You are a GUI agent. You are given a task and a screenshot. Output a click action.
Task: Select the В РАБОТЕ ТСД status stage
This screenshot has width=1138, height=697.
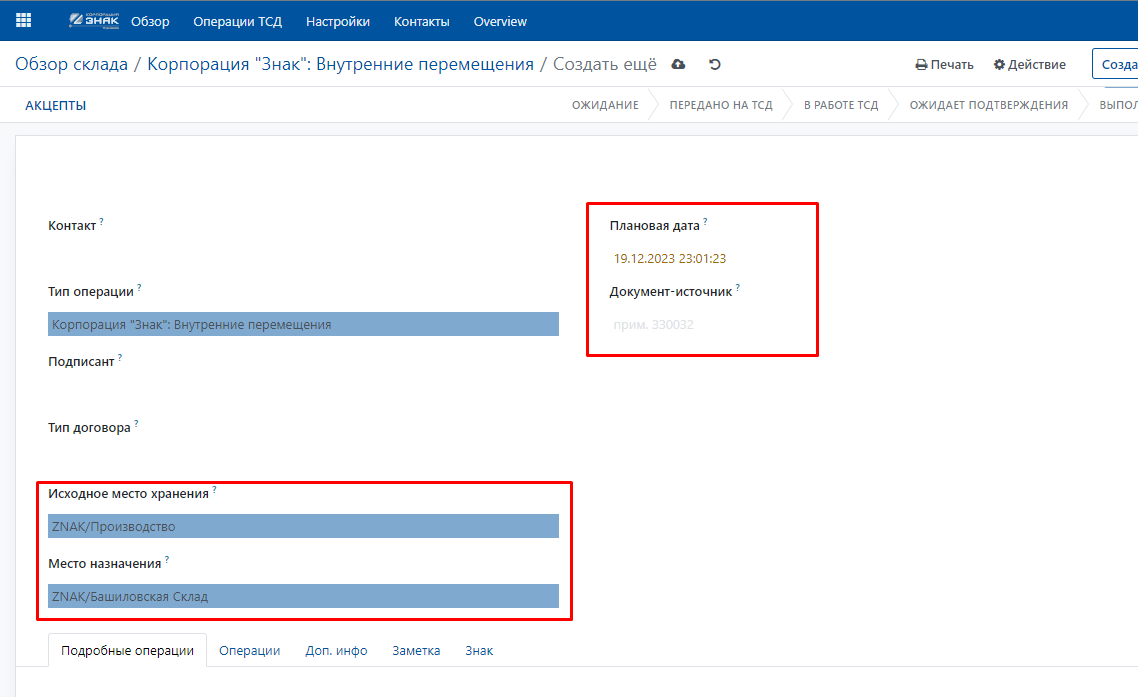pyautogui.click(x=841, y=105)
